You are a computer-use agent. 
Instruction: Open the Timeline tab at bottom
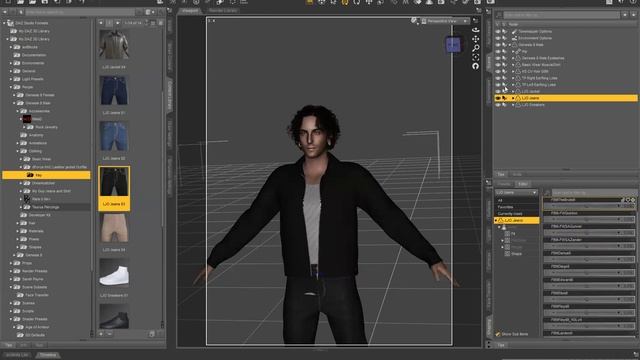48,355
